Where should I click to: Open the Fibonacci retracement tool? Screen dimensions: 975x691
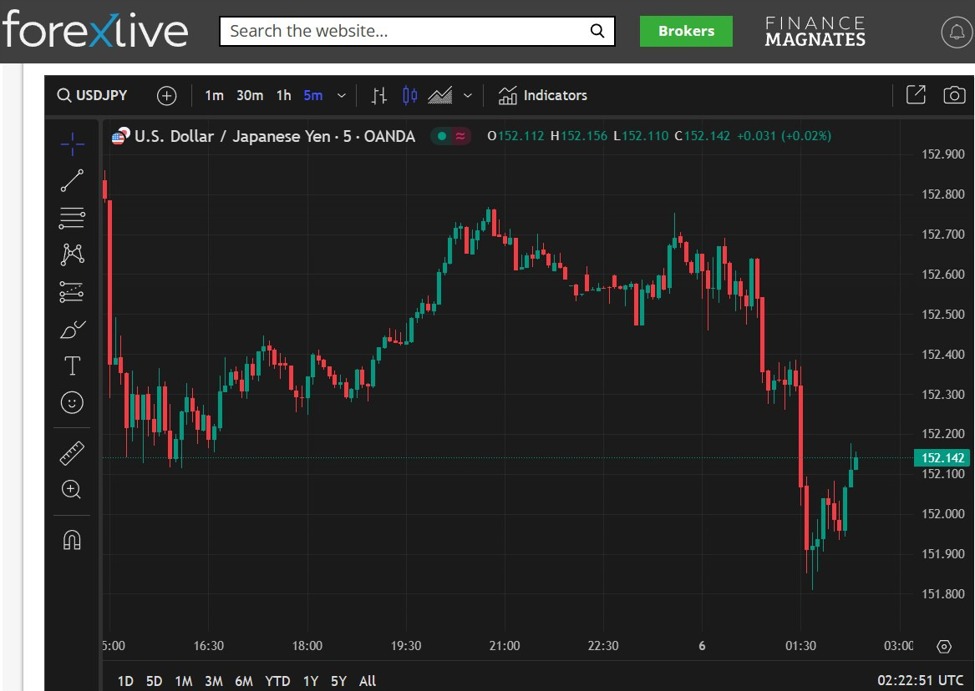pyautogui.click(x=72, y=218)
